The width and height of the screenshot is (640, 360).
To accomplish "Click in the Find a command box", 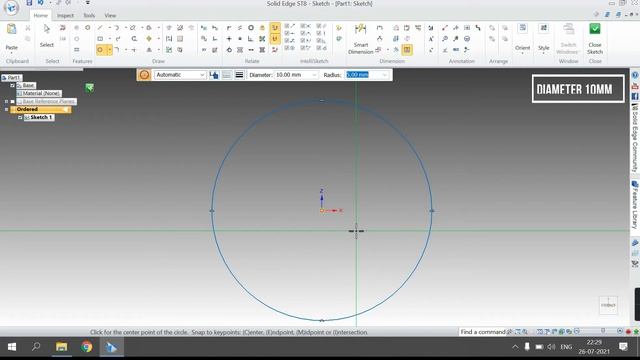I will pyautogui.click(x=483, y=332).
